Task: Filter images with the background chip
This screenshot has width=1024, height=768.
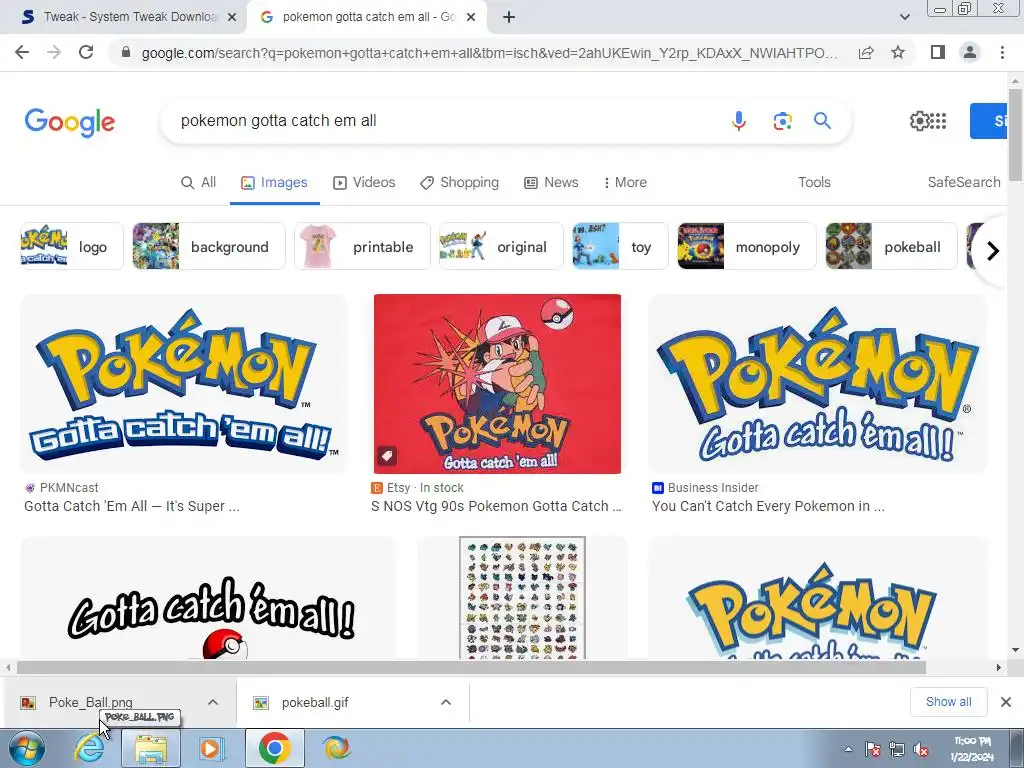Action: [x=209, y=246]
